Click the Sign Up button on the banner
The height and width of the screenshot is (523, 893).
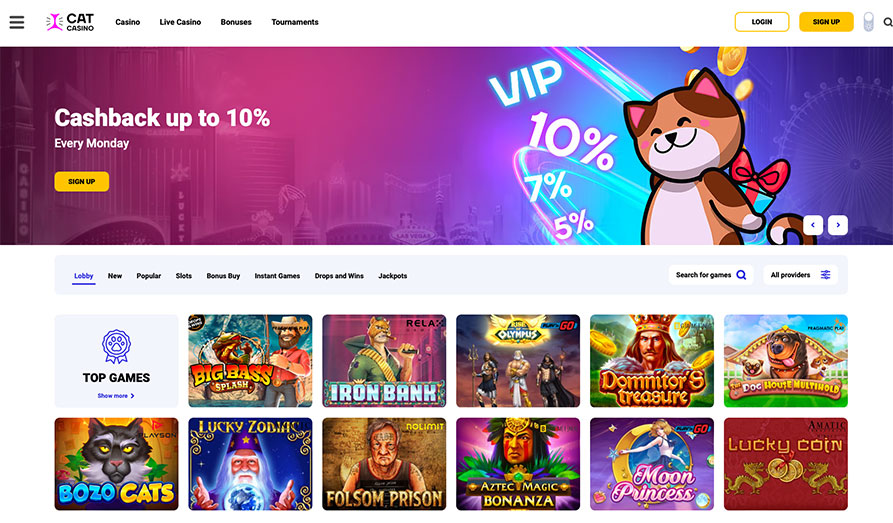(81, 182)
